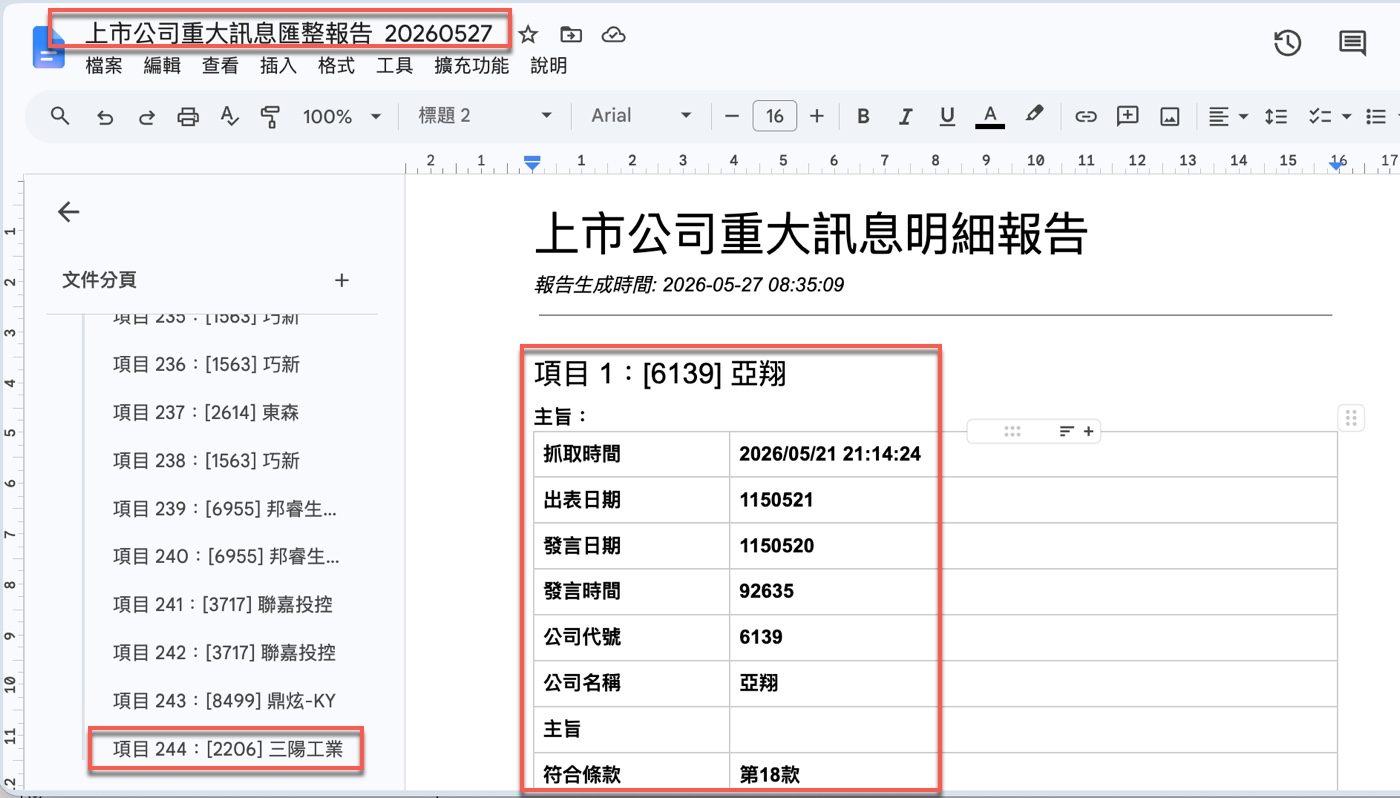
Task: Toggle italic formatting
Action: 906,117
